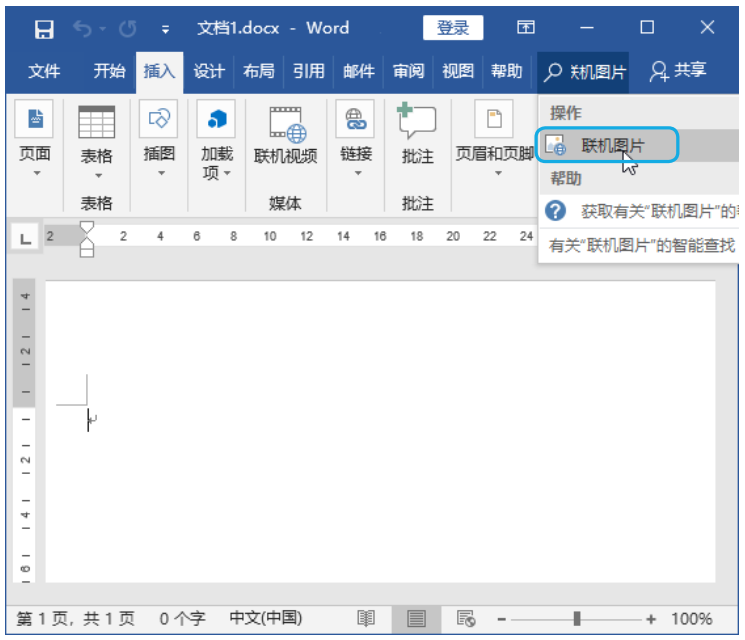Insert a comment with 批注 icon
Image resolution: width=745 pixels, height=640 pixels.
coord(417,134)
